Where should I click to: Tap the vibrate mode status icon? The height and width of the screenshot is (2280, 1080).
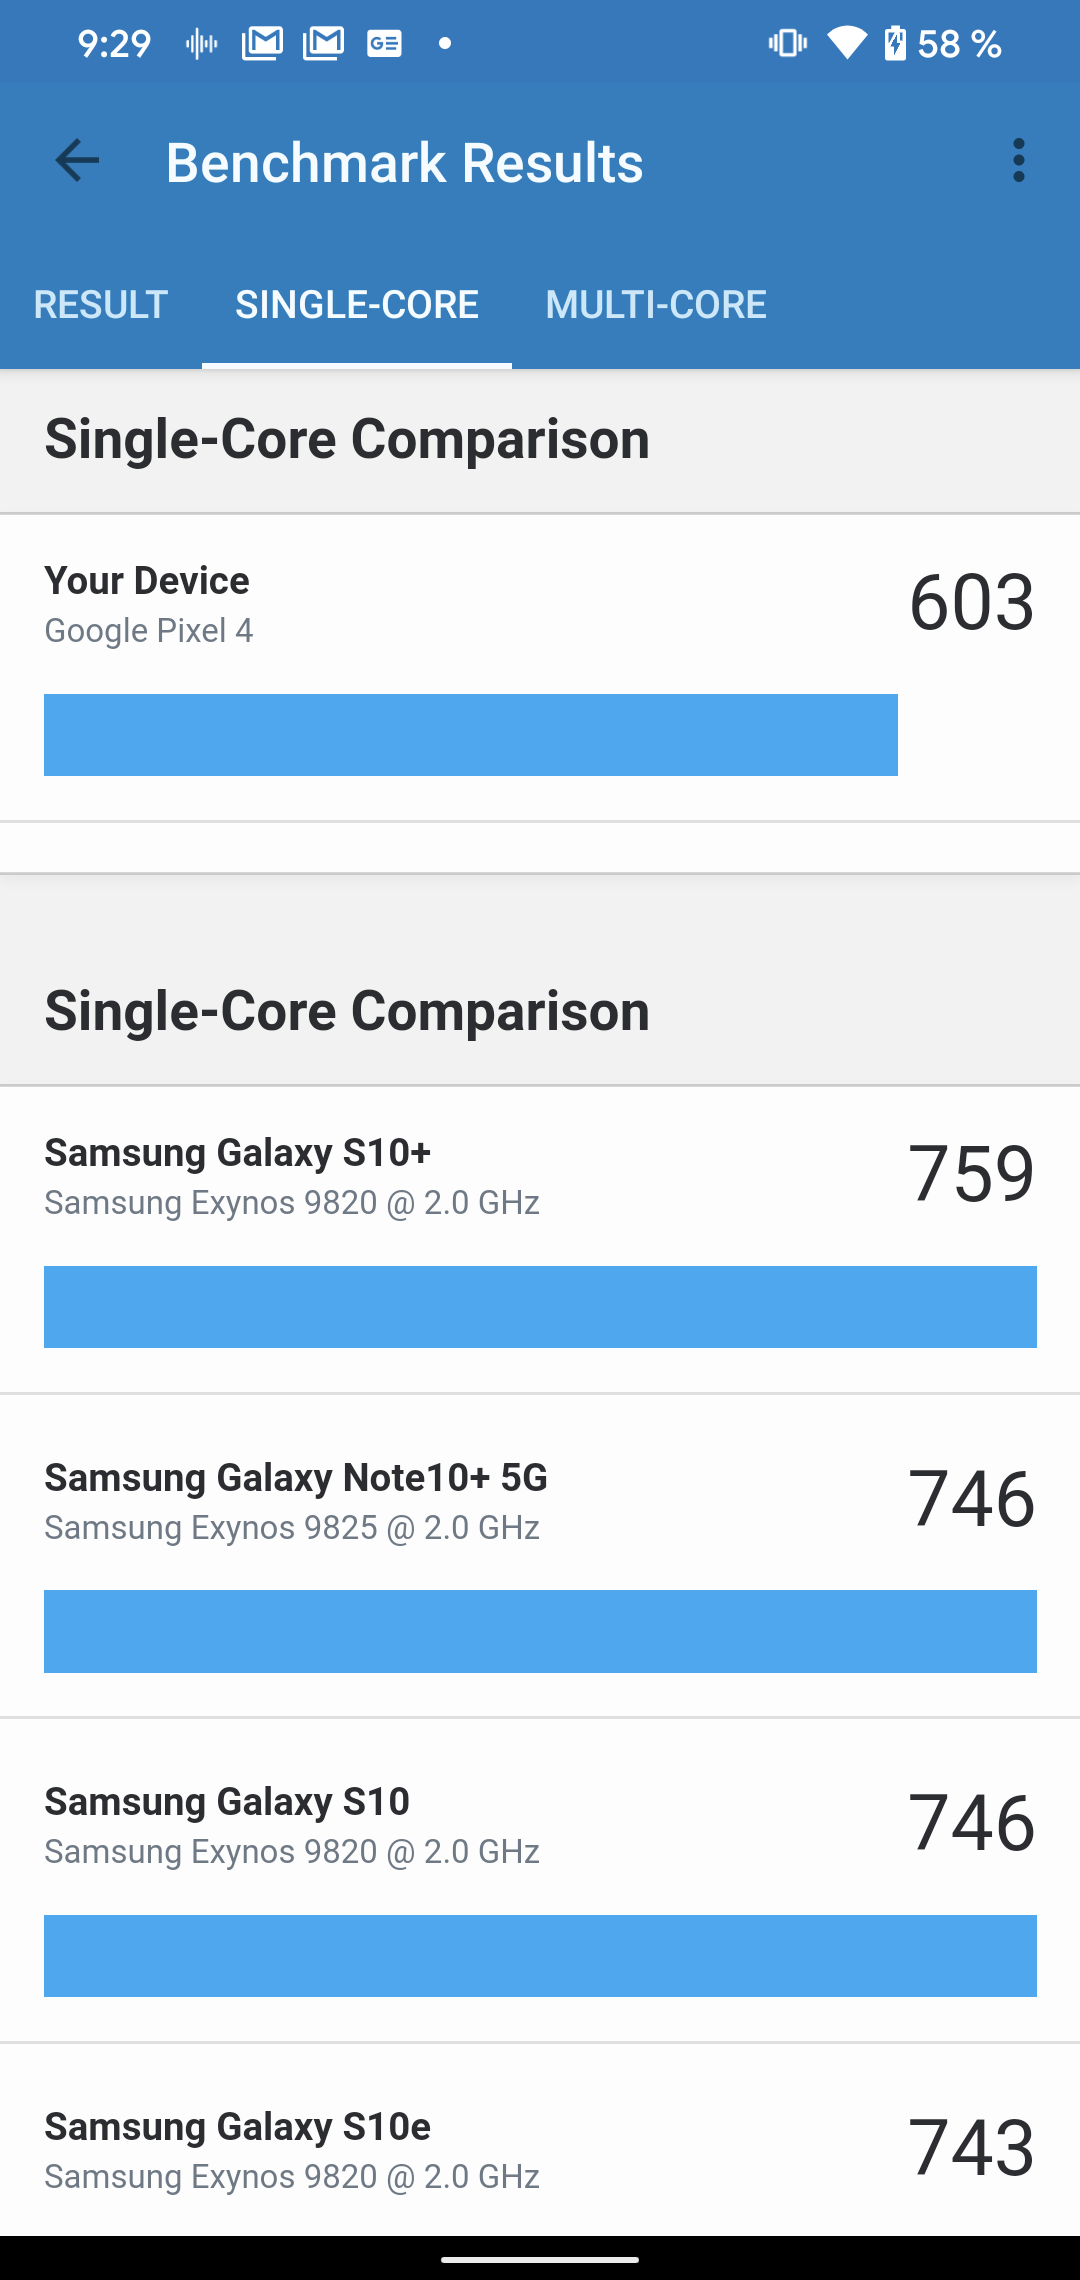click(x=787, y=43)
